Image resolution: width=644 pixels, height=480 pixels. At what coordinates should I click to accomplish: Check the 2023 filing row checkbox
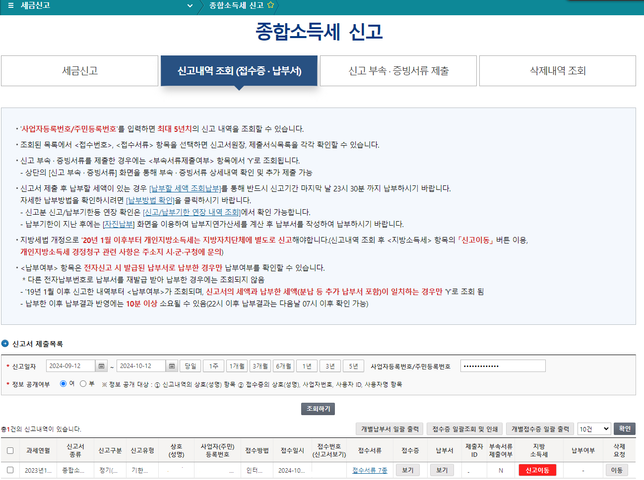pos(9,469)
